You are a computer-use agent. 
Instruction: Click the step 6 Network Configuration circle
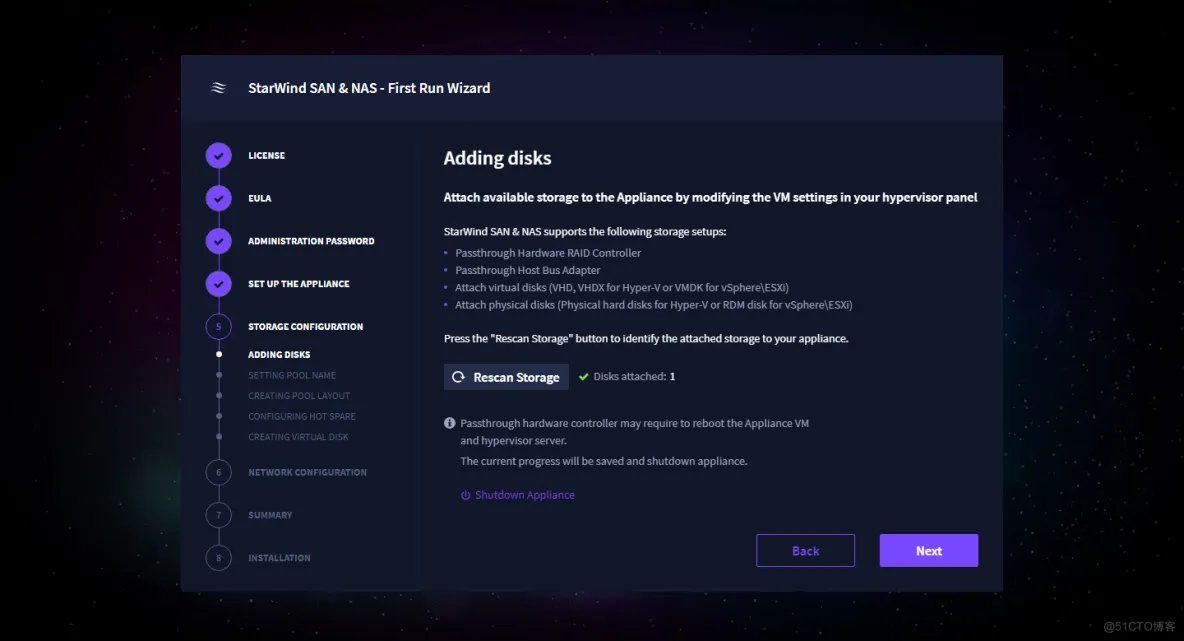(x=219, y=473)
